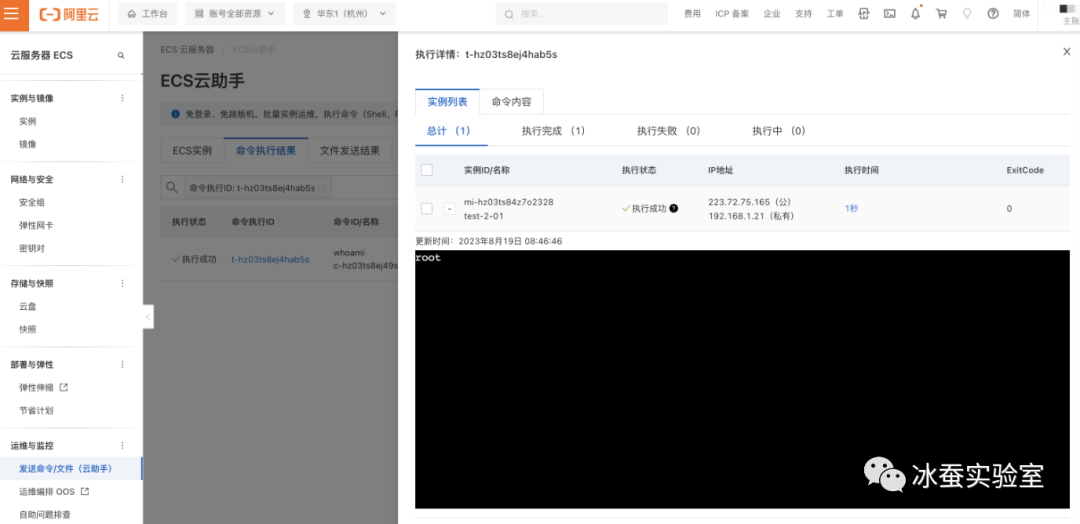Collapse the left sidebar with arrow handle
The width and height of the screenshot is (1080, 524).
148,317
